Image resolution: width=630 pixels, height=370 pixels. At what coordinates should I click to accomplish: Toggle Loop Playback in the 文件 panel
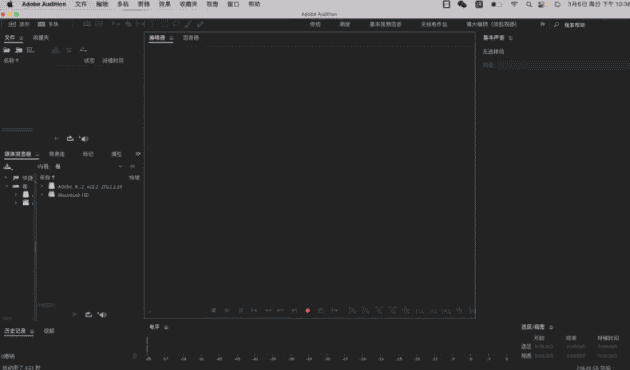(x=70, y=139)
